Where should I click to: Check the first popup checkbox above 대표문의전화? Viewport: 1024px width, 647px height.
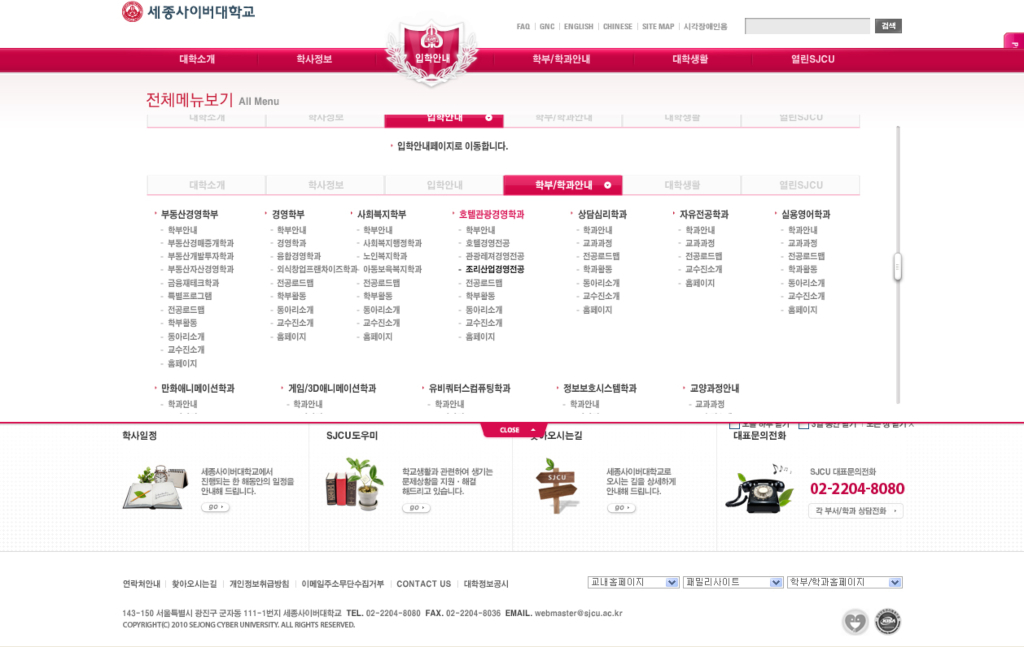[x=734, y=426]
